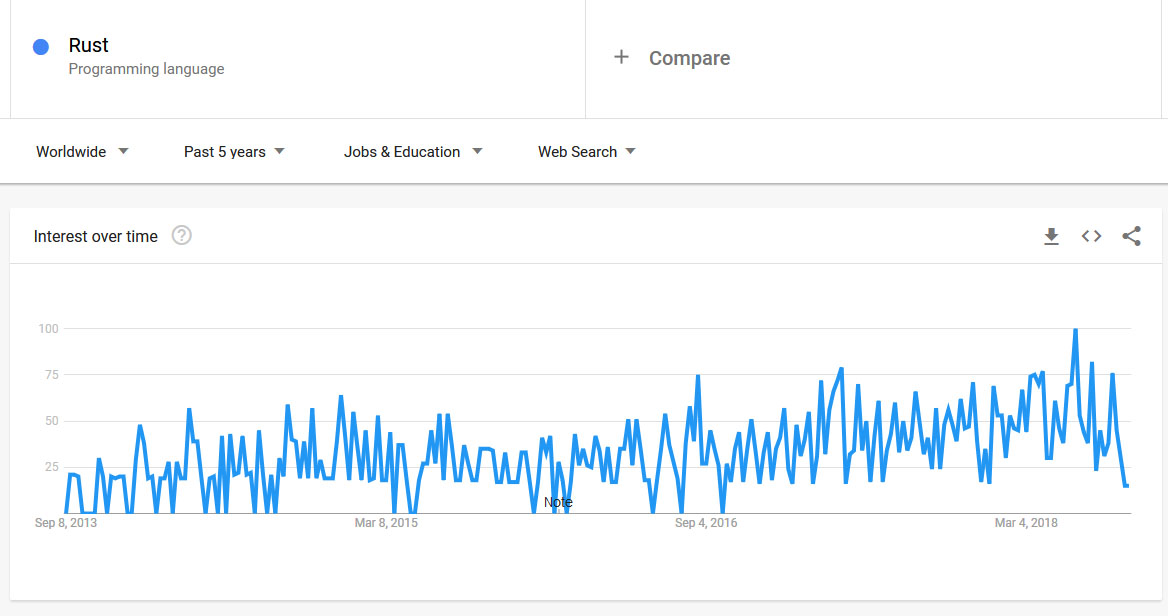Viewport: 1168px width, 616px height.
Task: Click the Sep 8, 2013 axis label
Action: pos(66,523)
